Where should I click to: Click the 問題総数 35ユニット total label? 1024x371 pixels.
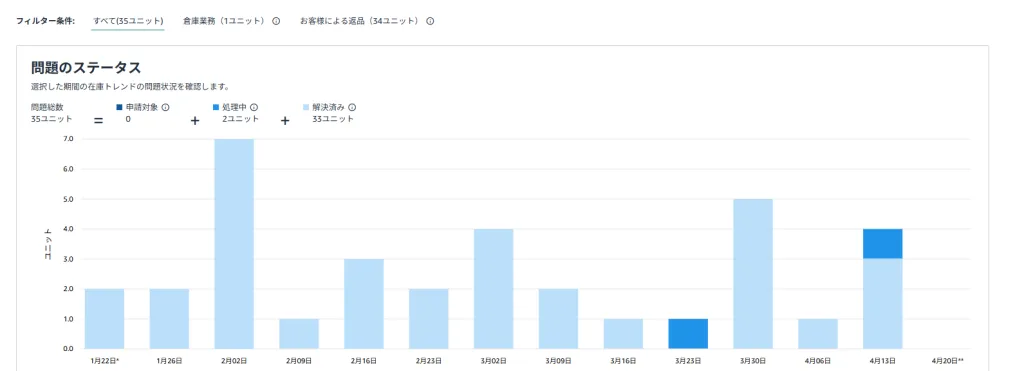tap(51, 113)
